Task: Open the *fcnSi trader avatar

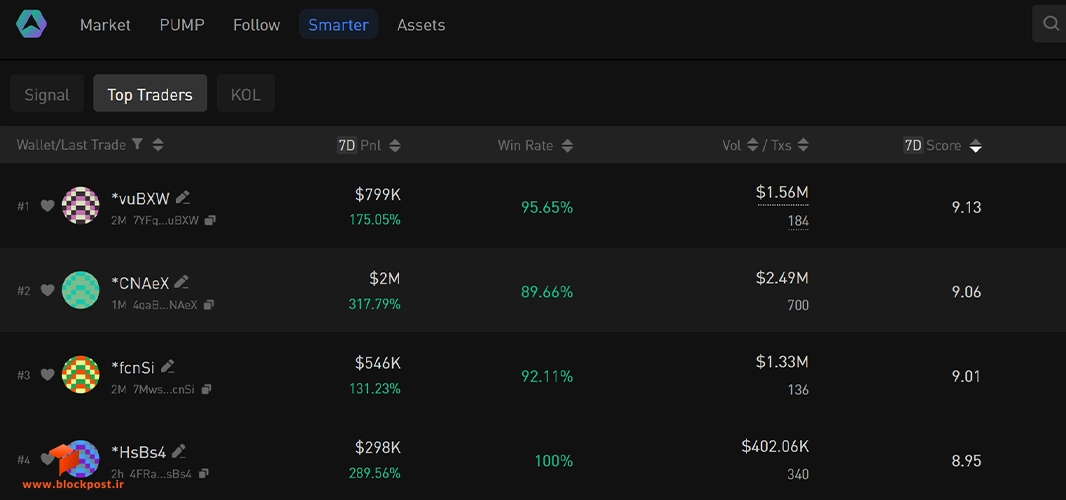Action: tap(80, 374)
